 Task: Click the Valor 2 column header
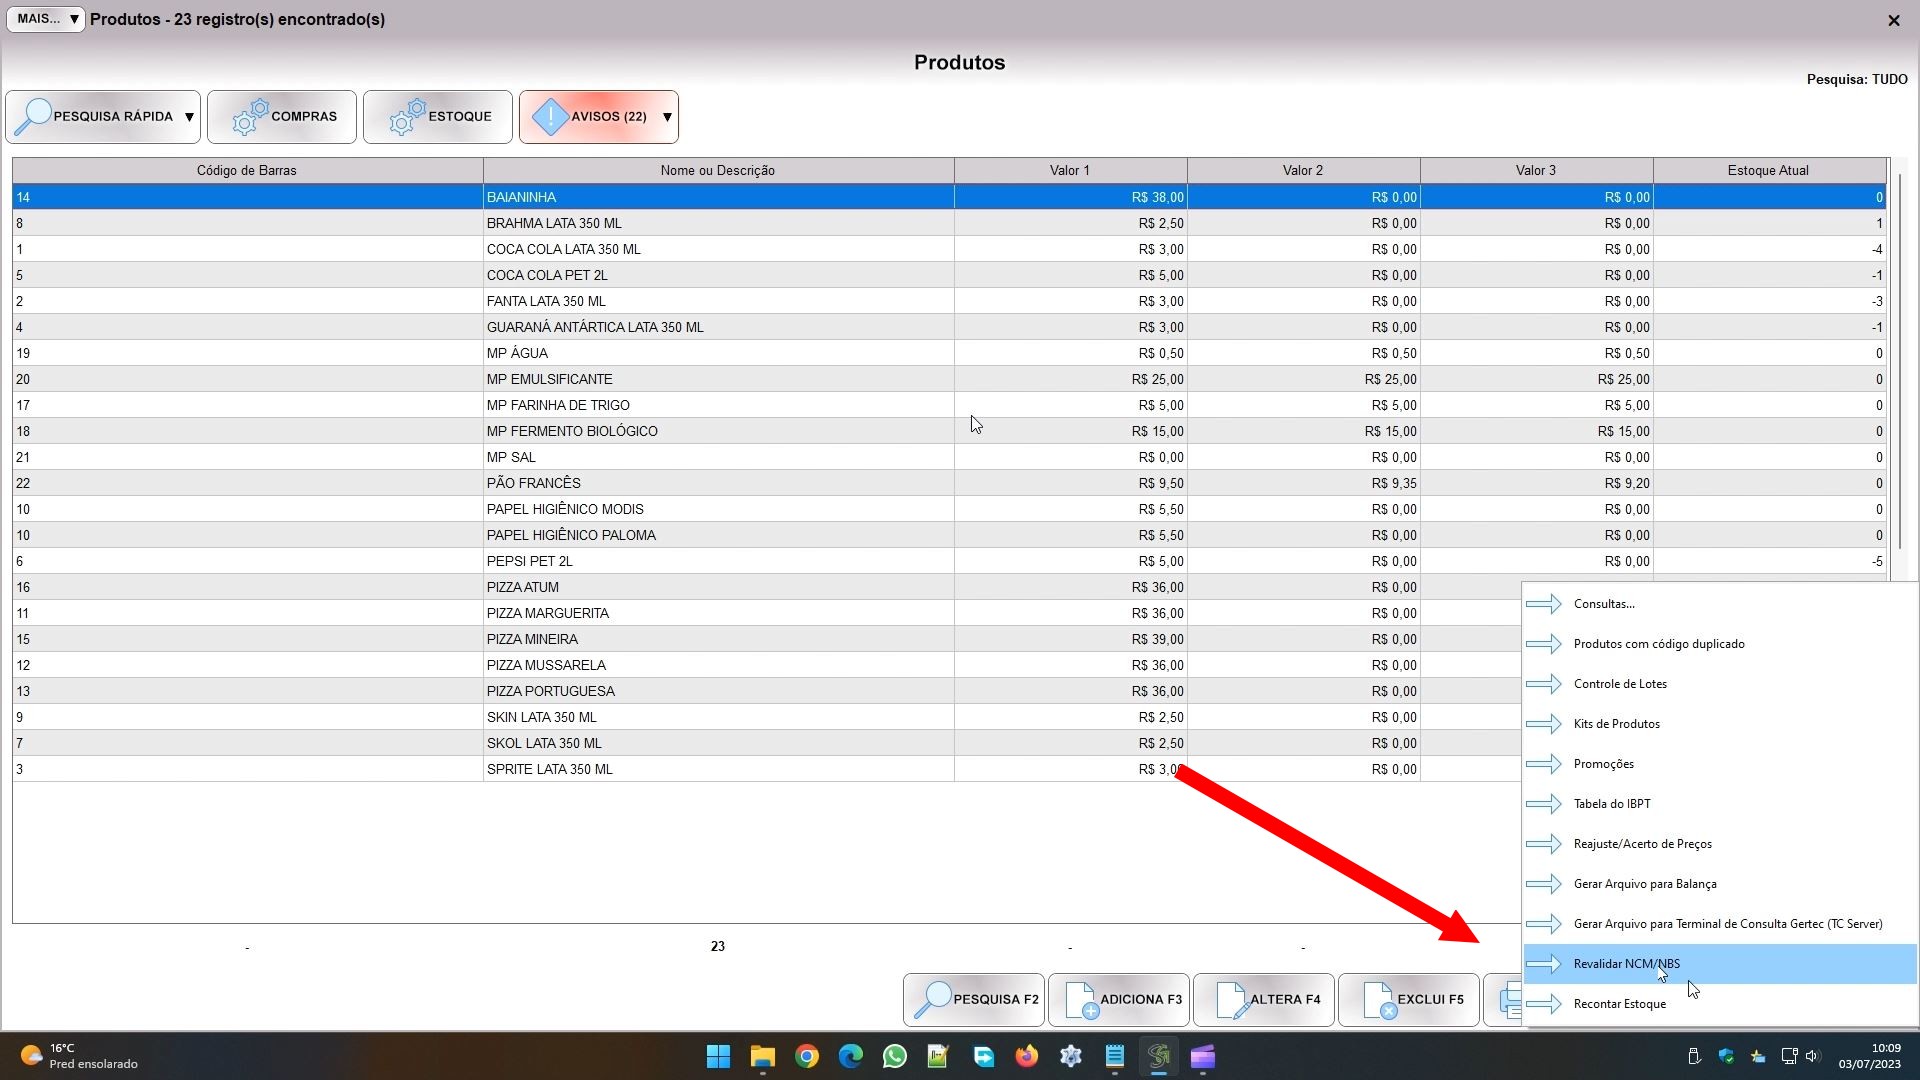pos(1303,170)
